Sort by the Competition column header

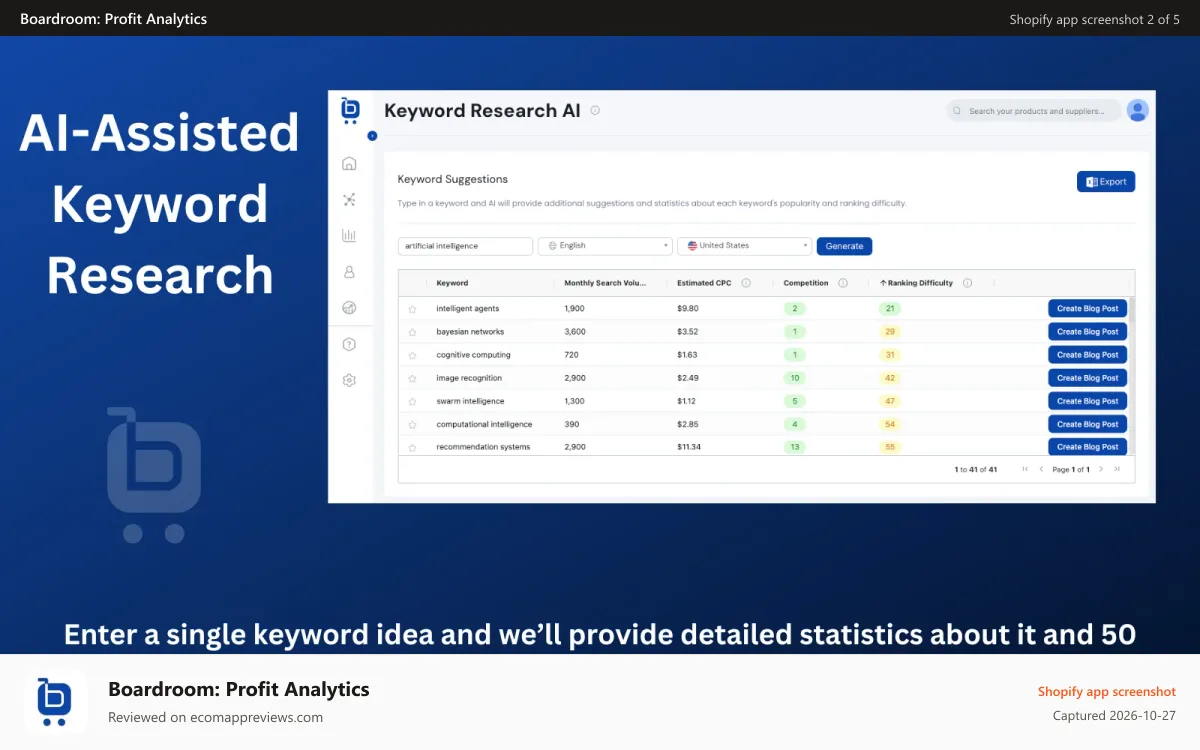[806, 283]
